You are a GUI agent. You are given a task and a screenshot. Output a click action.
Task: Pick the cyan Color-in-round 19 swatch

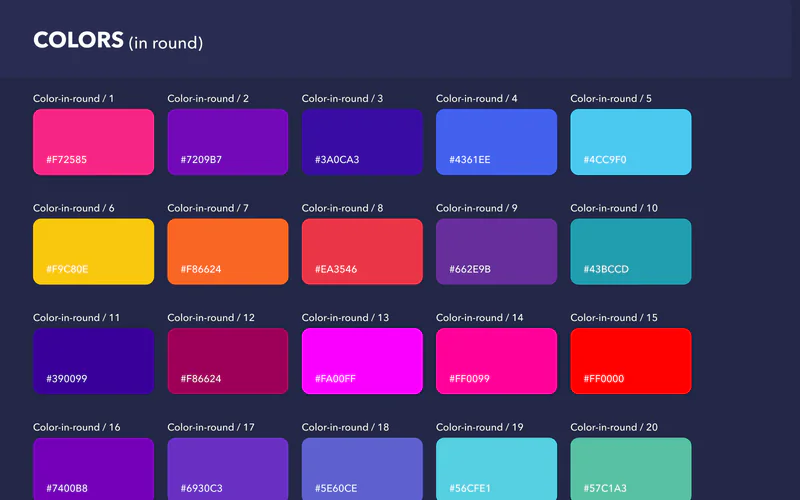click(496, 469)
